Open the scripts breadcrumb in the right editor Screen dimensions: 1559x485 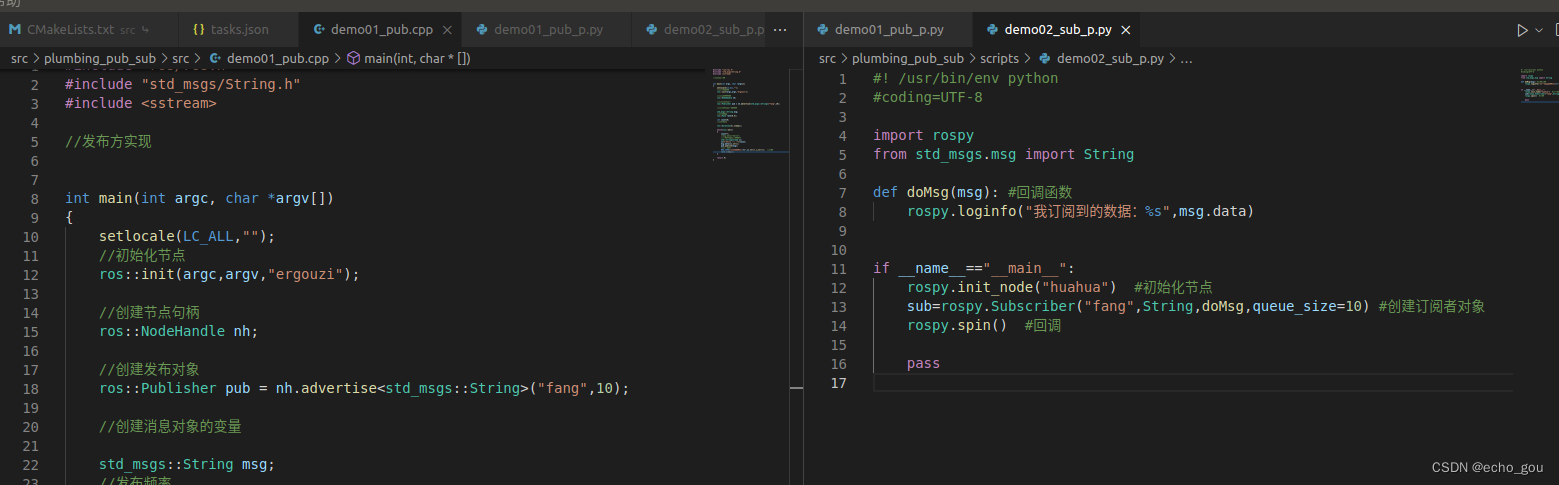(999, 59)
